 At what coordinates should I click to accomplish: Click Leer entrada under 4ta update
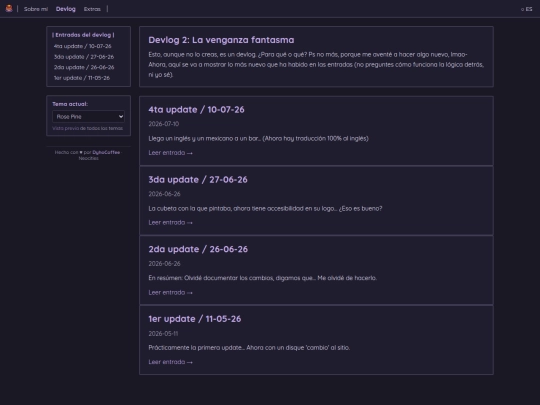click(170, 153)
